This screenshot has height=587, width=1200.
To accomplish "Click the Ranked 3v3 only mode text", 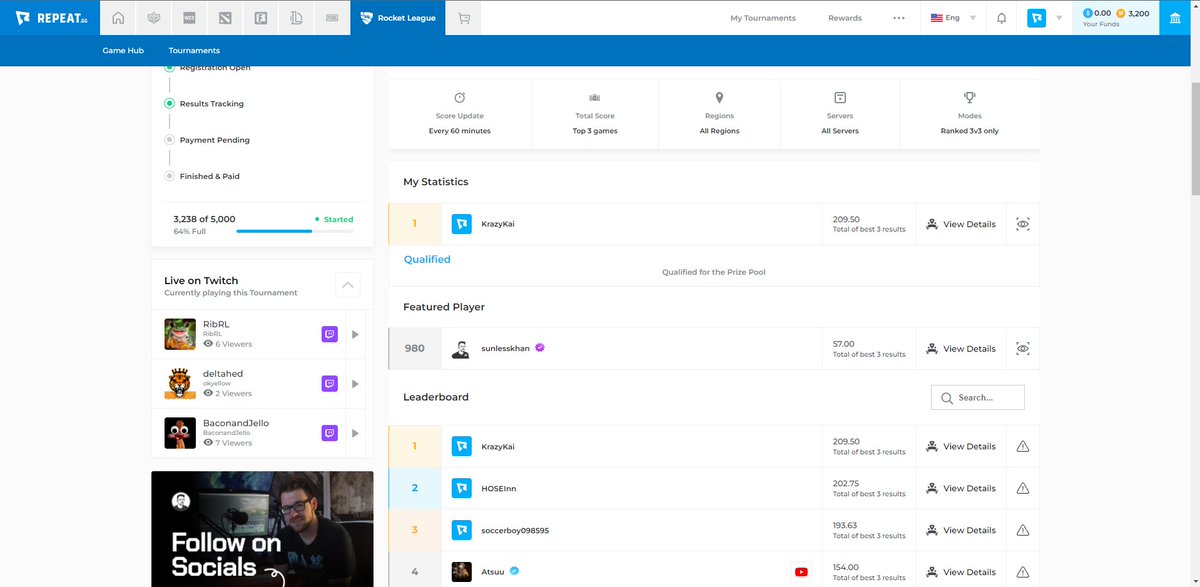I will pyautogui.click(x=969, y=130).
